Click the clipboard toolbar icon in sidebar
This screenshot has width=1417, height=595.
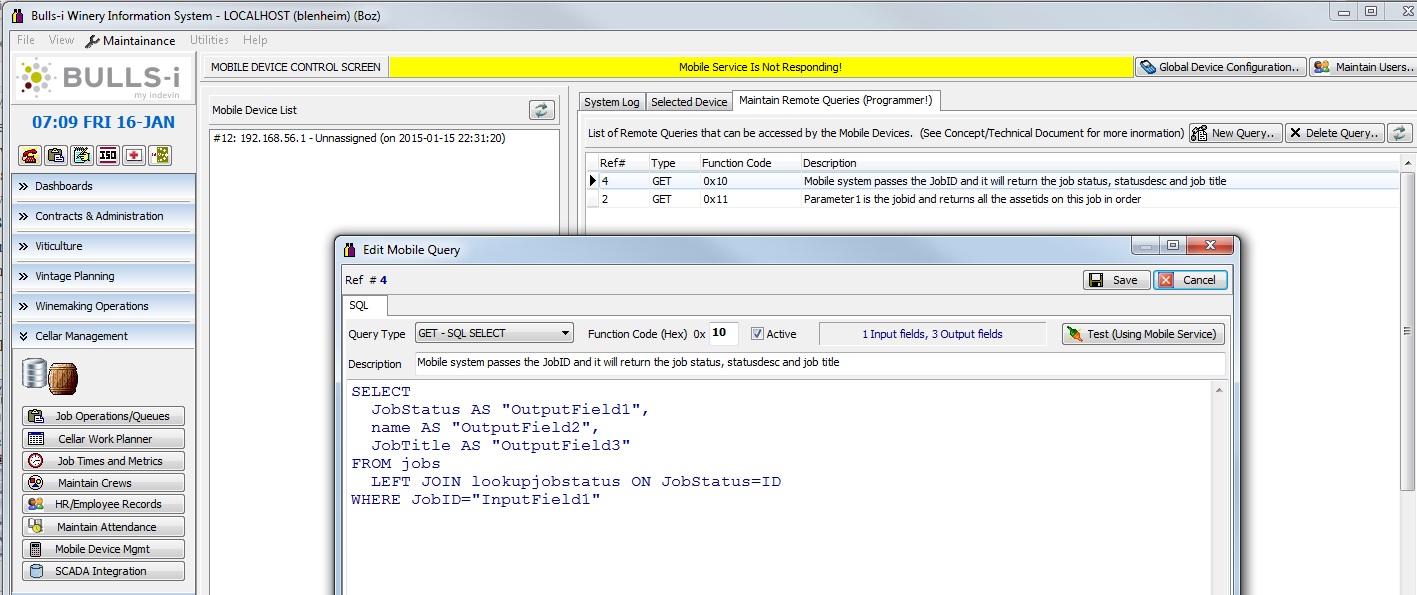(x=55, y=155)
